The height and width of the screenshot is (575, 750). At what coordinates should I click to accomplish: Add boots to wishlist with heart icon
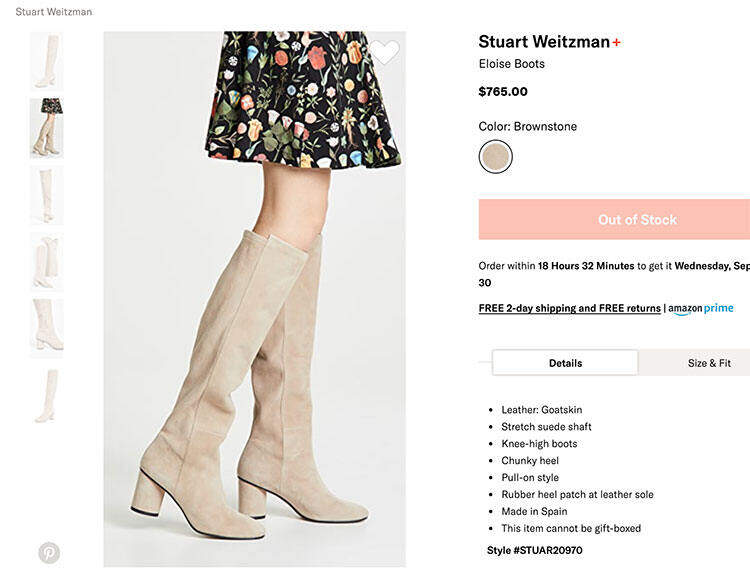coord(385,53)
